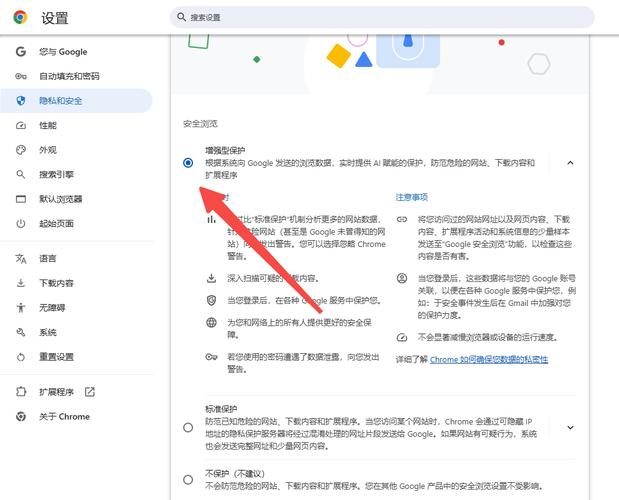Click the 设置 page title

point(55,18)
